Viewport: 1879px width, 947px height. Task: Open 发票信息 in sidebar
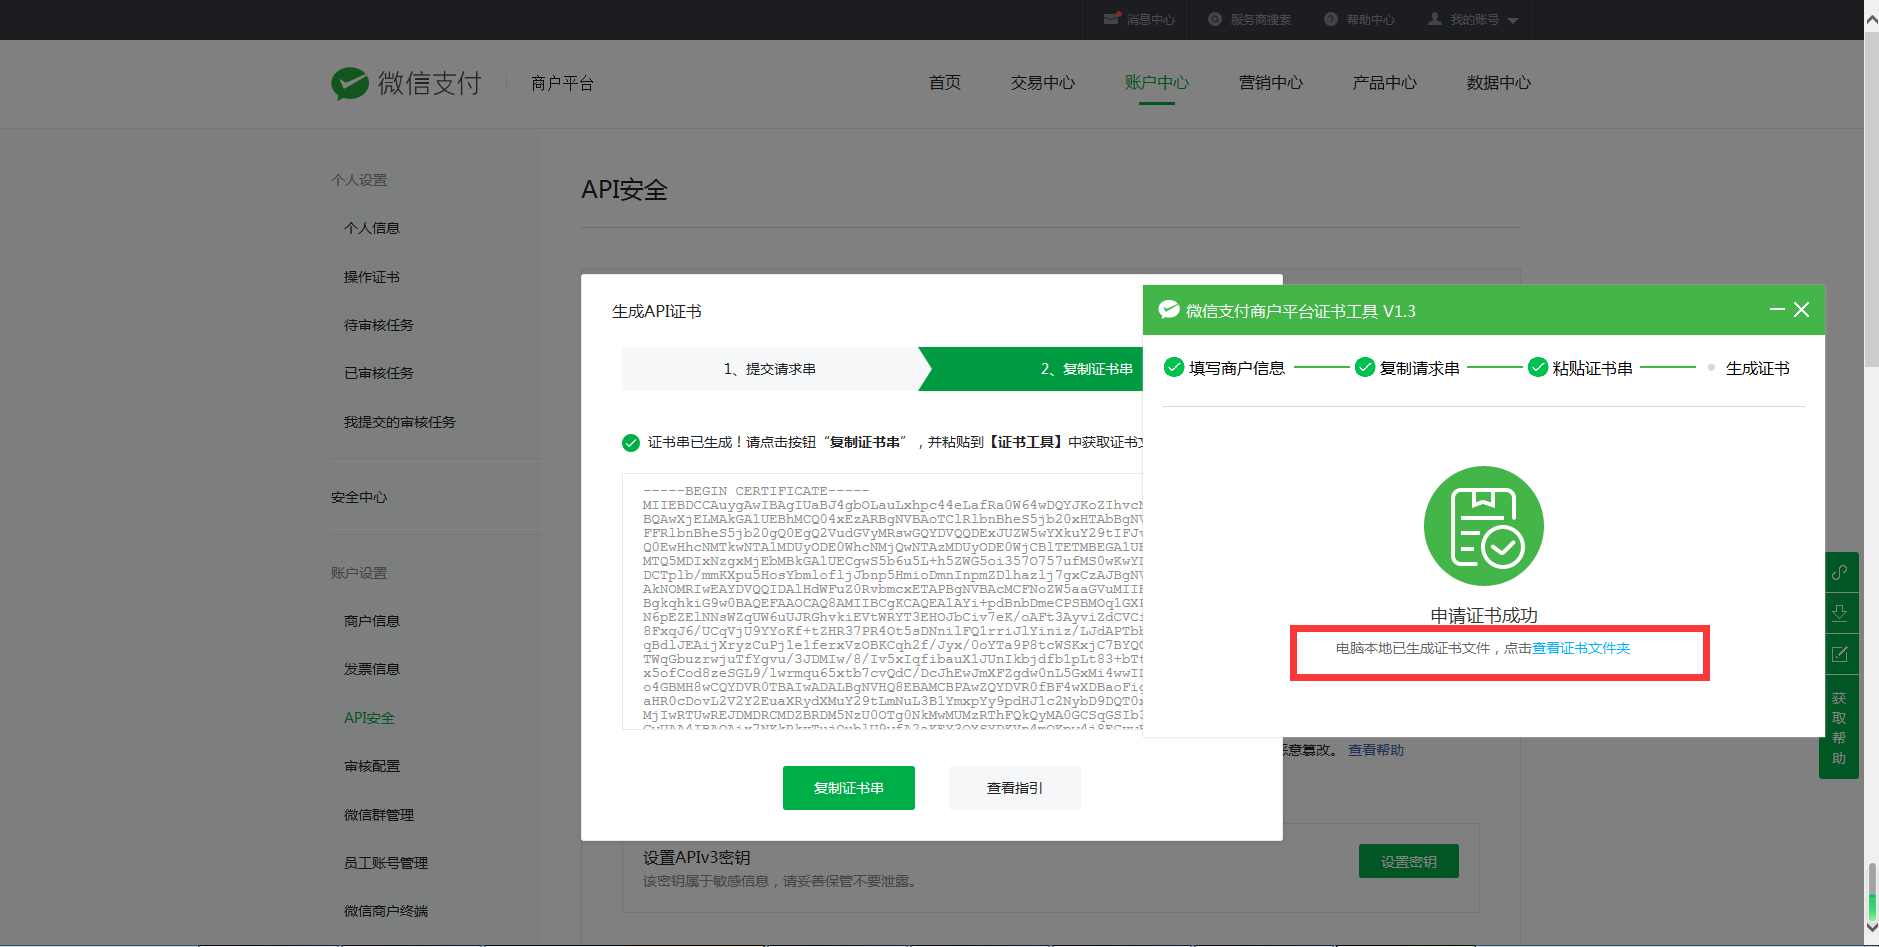pos(372,669)
